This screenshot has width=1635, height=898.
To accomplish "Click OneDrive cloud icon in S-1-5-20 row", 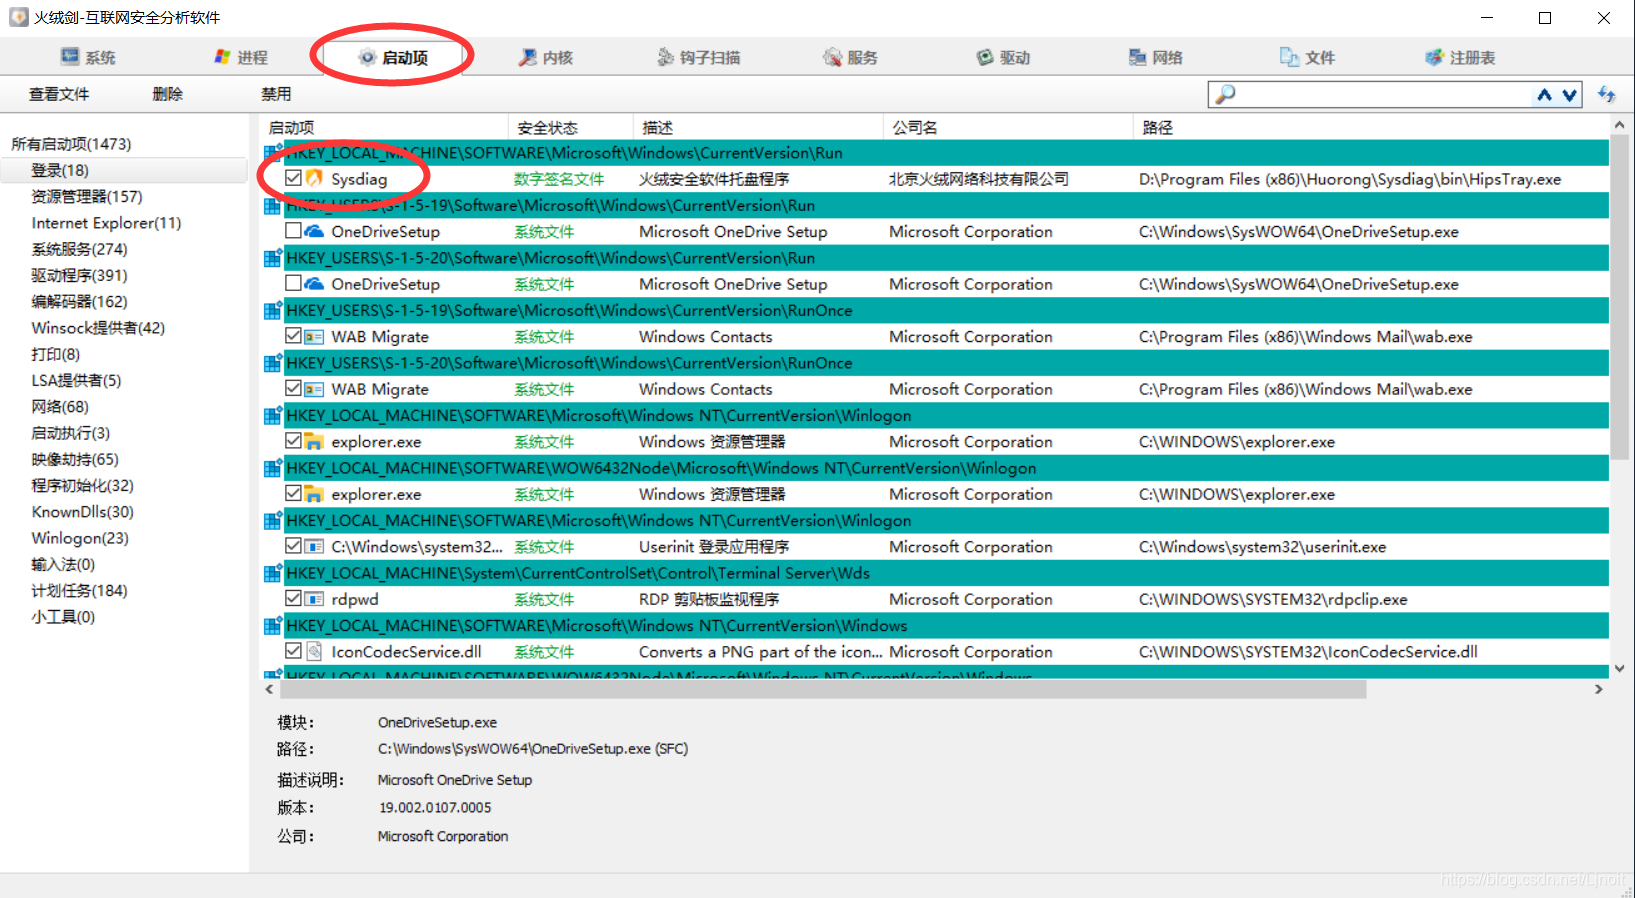I will (314, 283).
